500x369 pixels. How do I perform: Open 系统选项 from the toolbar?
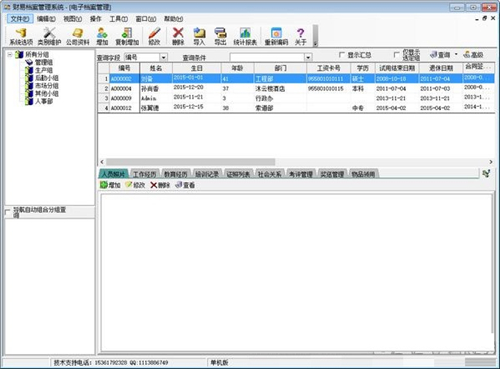[x=21, y=36]
